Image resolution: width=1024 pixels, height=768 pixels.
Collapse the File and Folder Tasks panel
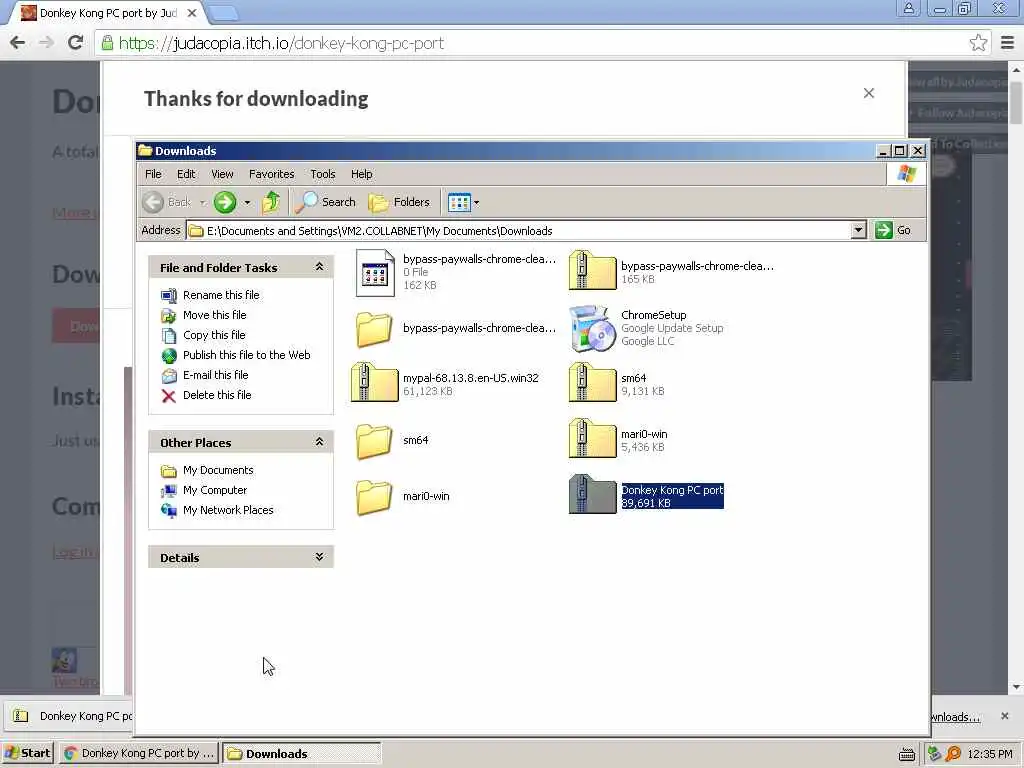pos(319,266)
